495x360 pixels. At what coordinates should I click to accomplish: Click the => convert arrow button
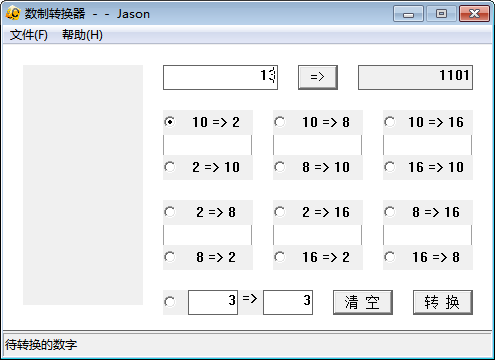[x=318, y=77]
